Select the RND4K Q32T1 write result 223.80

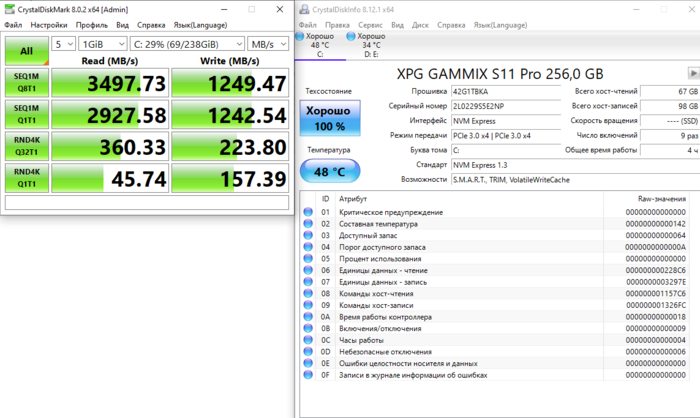pos(230,146)
